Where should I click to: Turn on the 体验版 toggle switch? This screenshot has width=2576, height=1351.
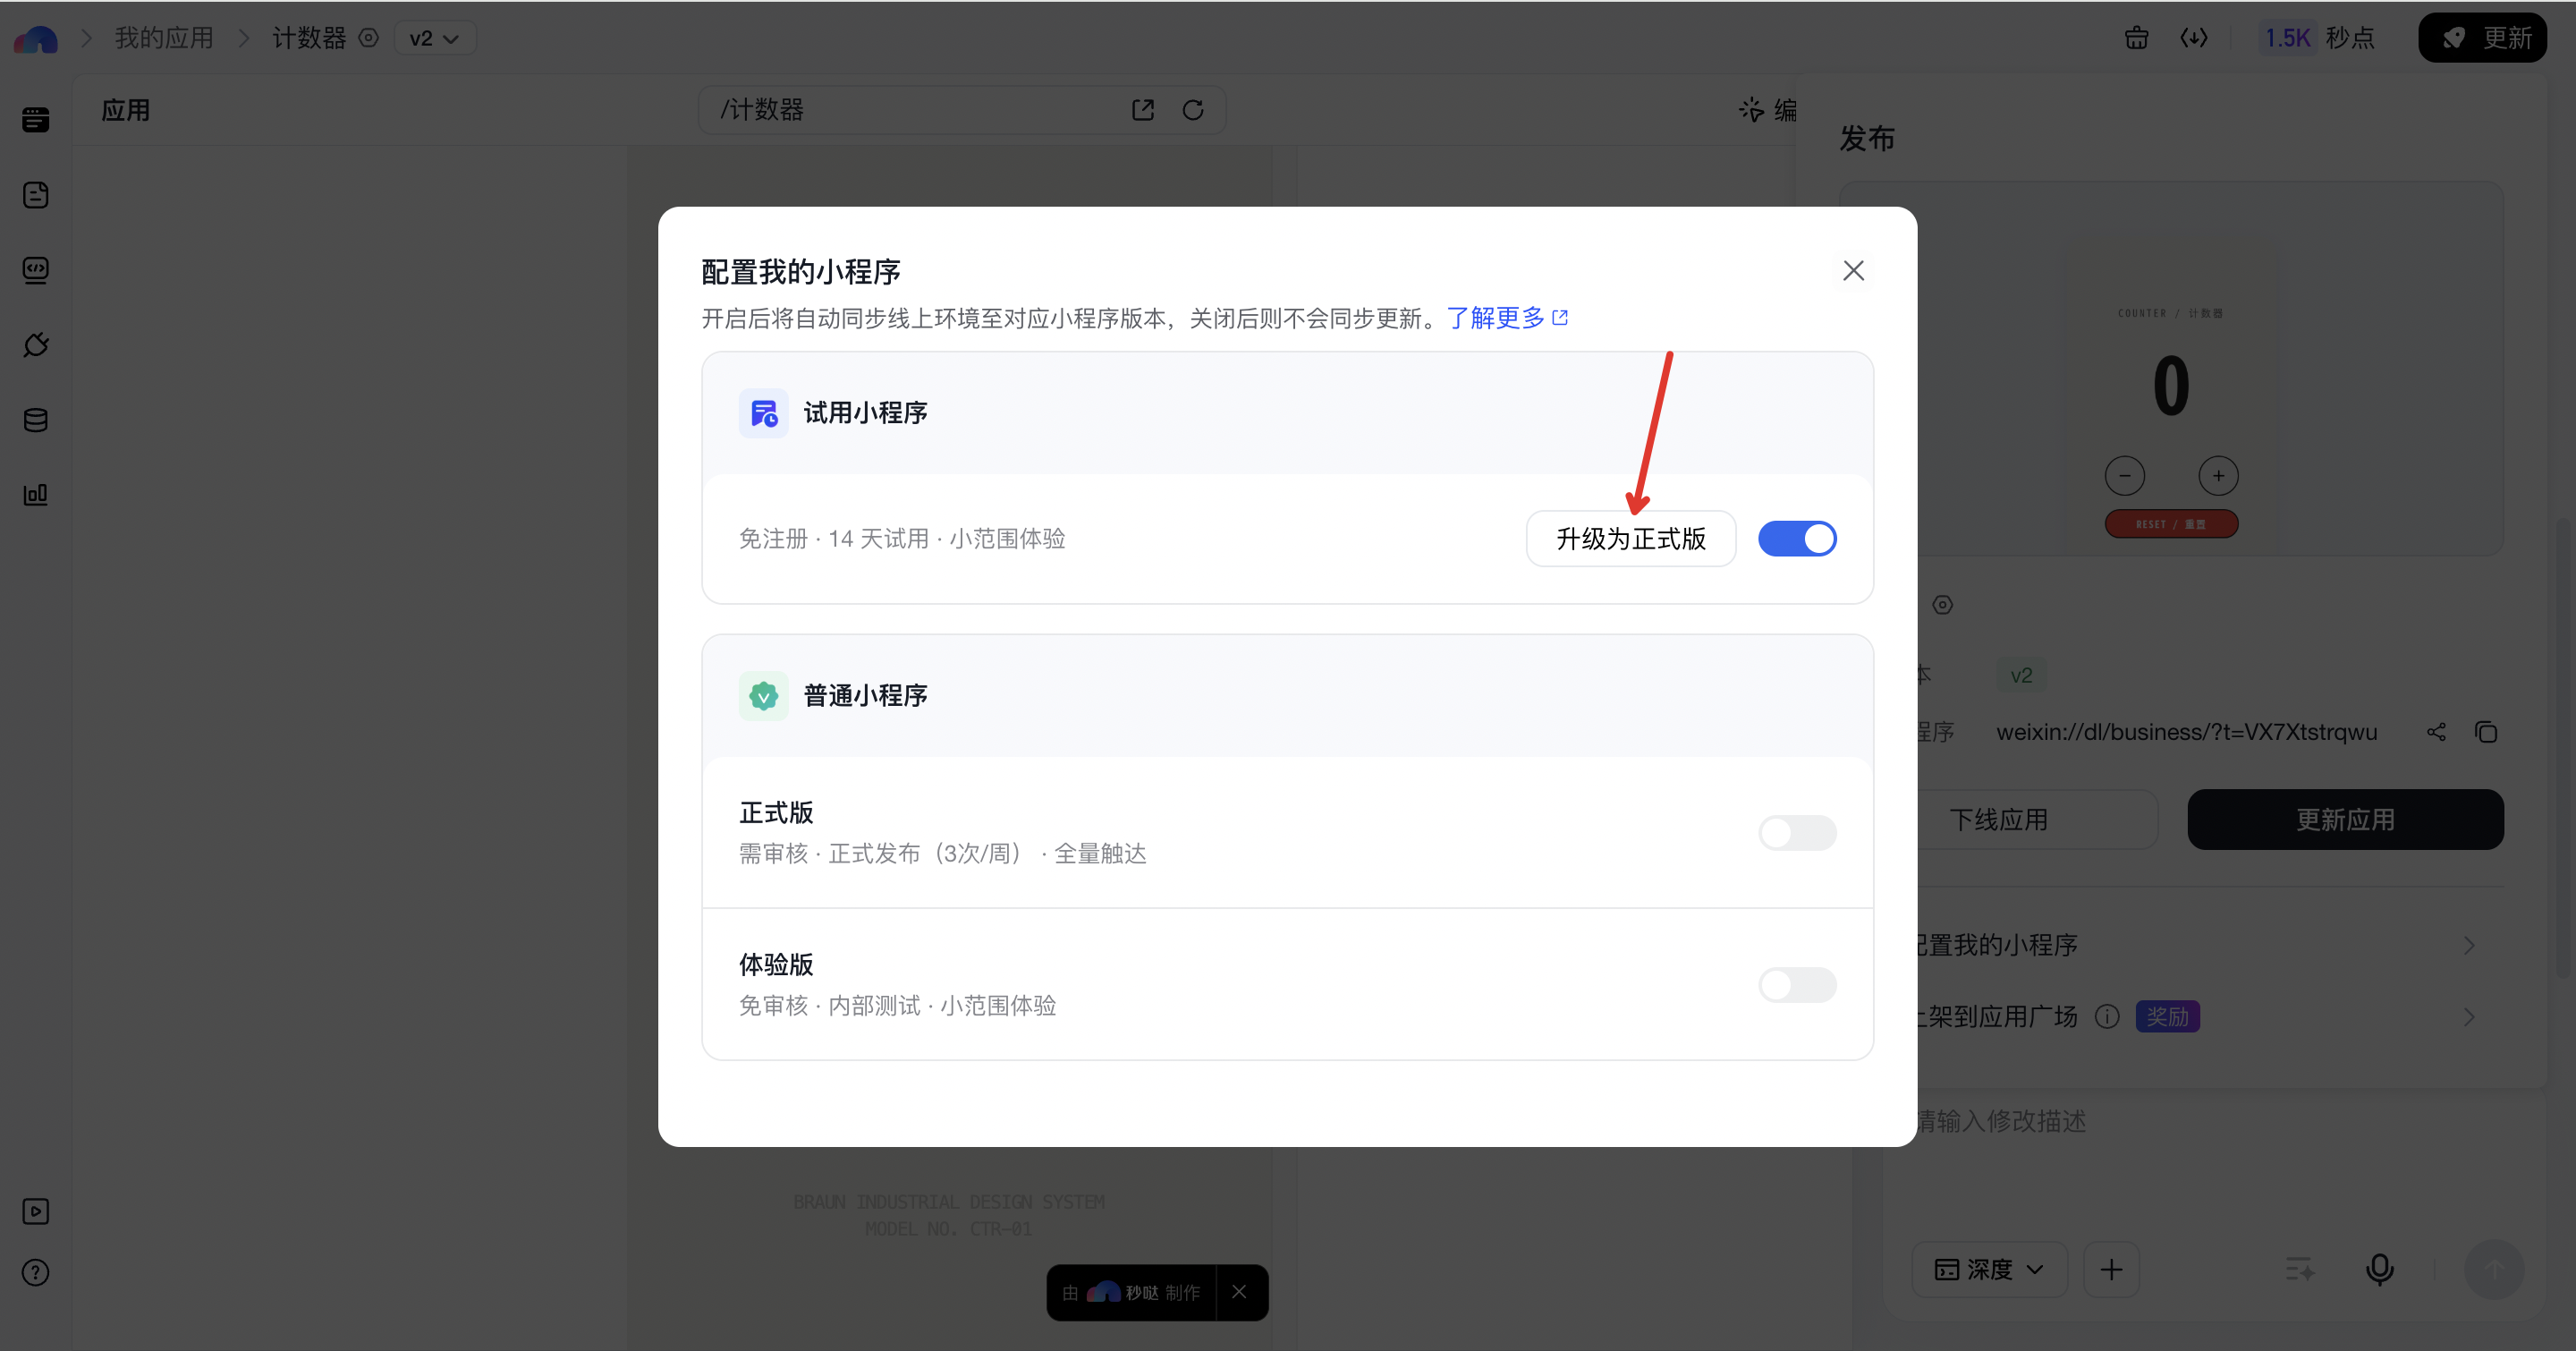[1797, 984]
